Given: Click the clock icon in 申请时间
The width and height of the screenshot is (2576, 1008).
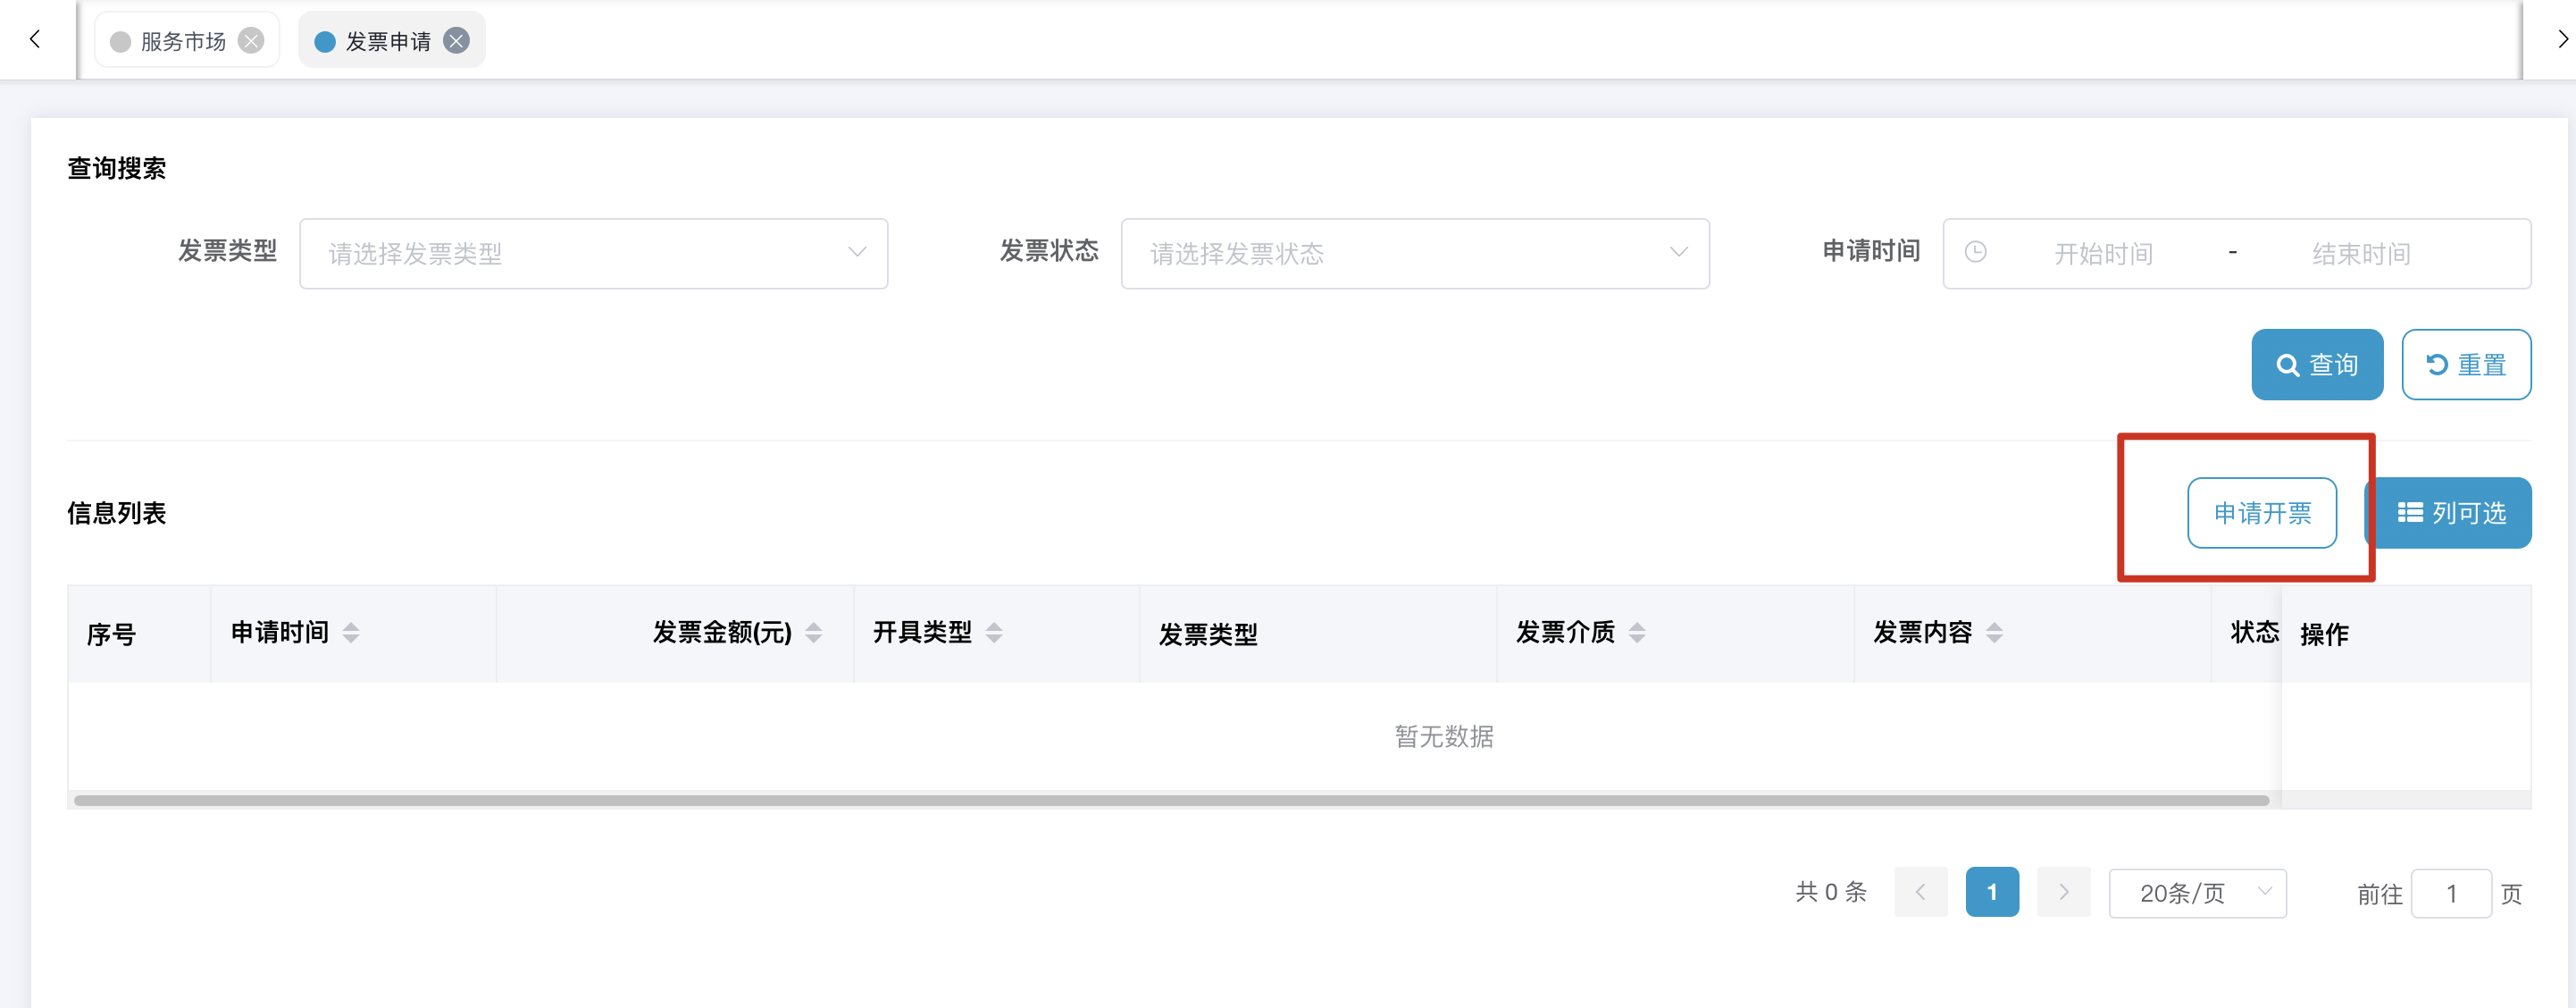Looking at the screenshot, I should point(1975,253).
